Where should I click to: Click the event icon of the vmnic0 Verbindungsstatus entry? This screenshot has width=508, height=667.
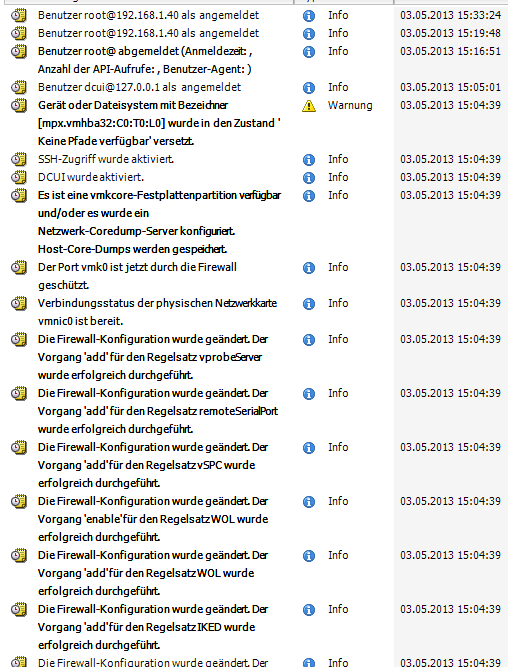[x=18, y=303]
